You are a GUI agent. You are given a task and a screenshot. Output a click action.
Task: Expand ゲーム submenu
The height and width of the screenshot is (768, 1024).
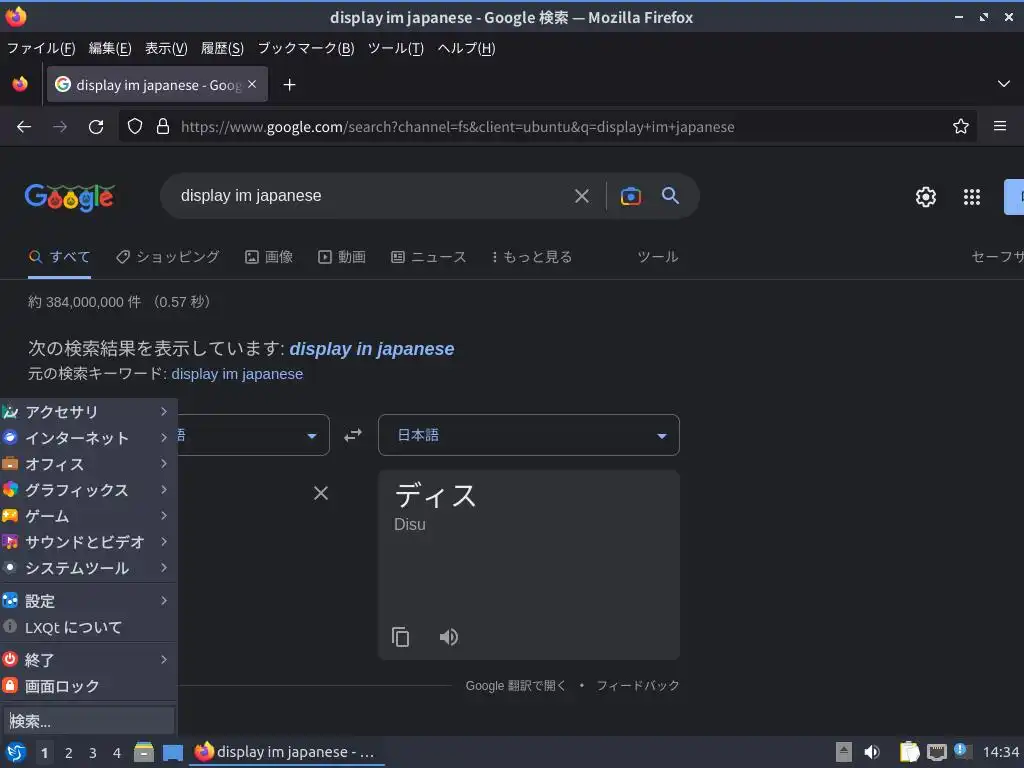(x=88, y=516)
